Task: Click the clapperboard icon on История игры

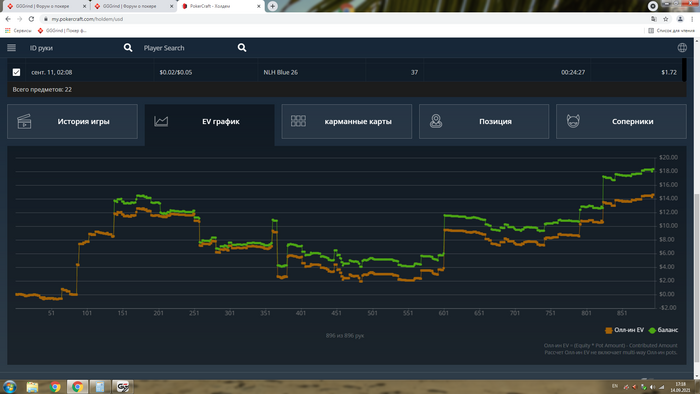Action: click(x=24, y=121)
